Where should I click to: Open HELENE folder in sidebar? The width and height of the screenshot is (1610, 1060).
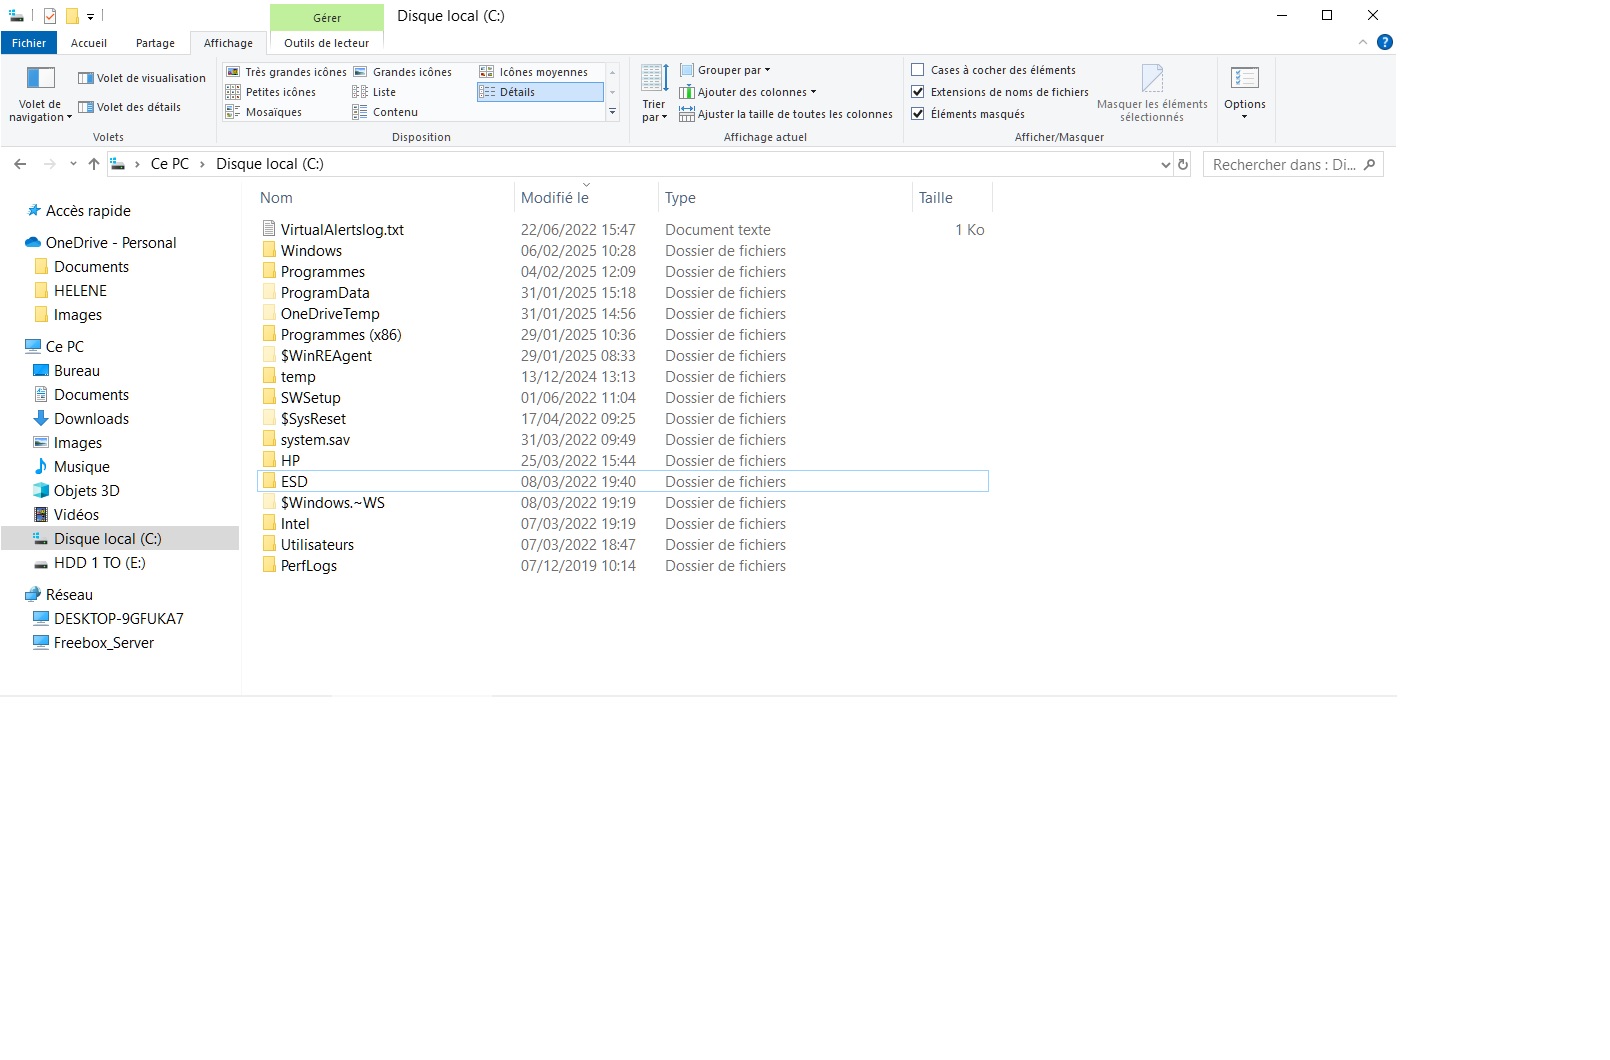80,291
